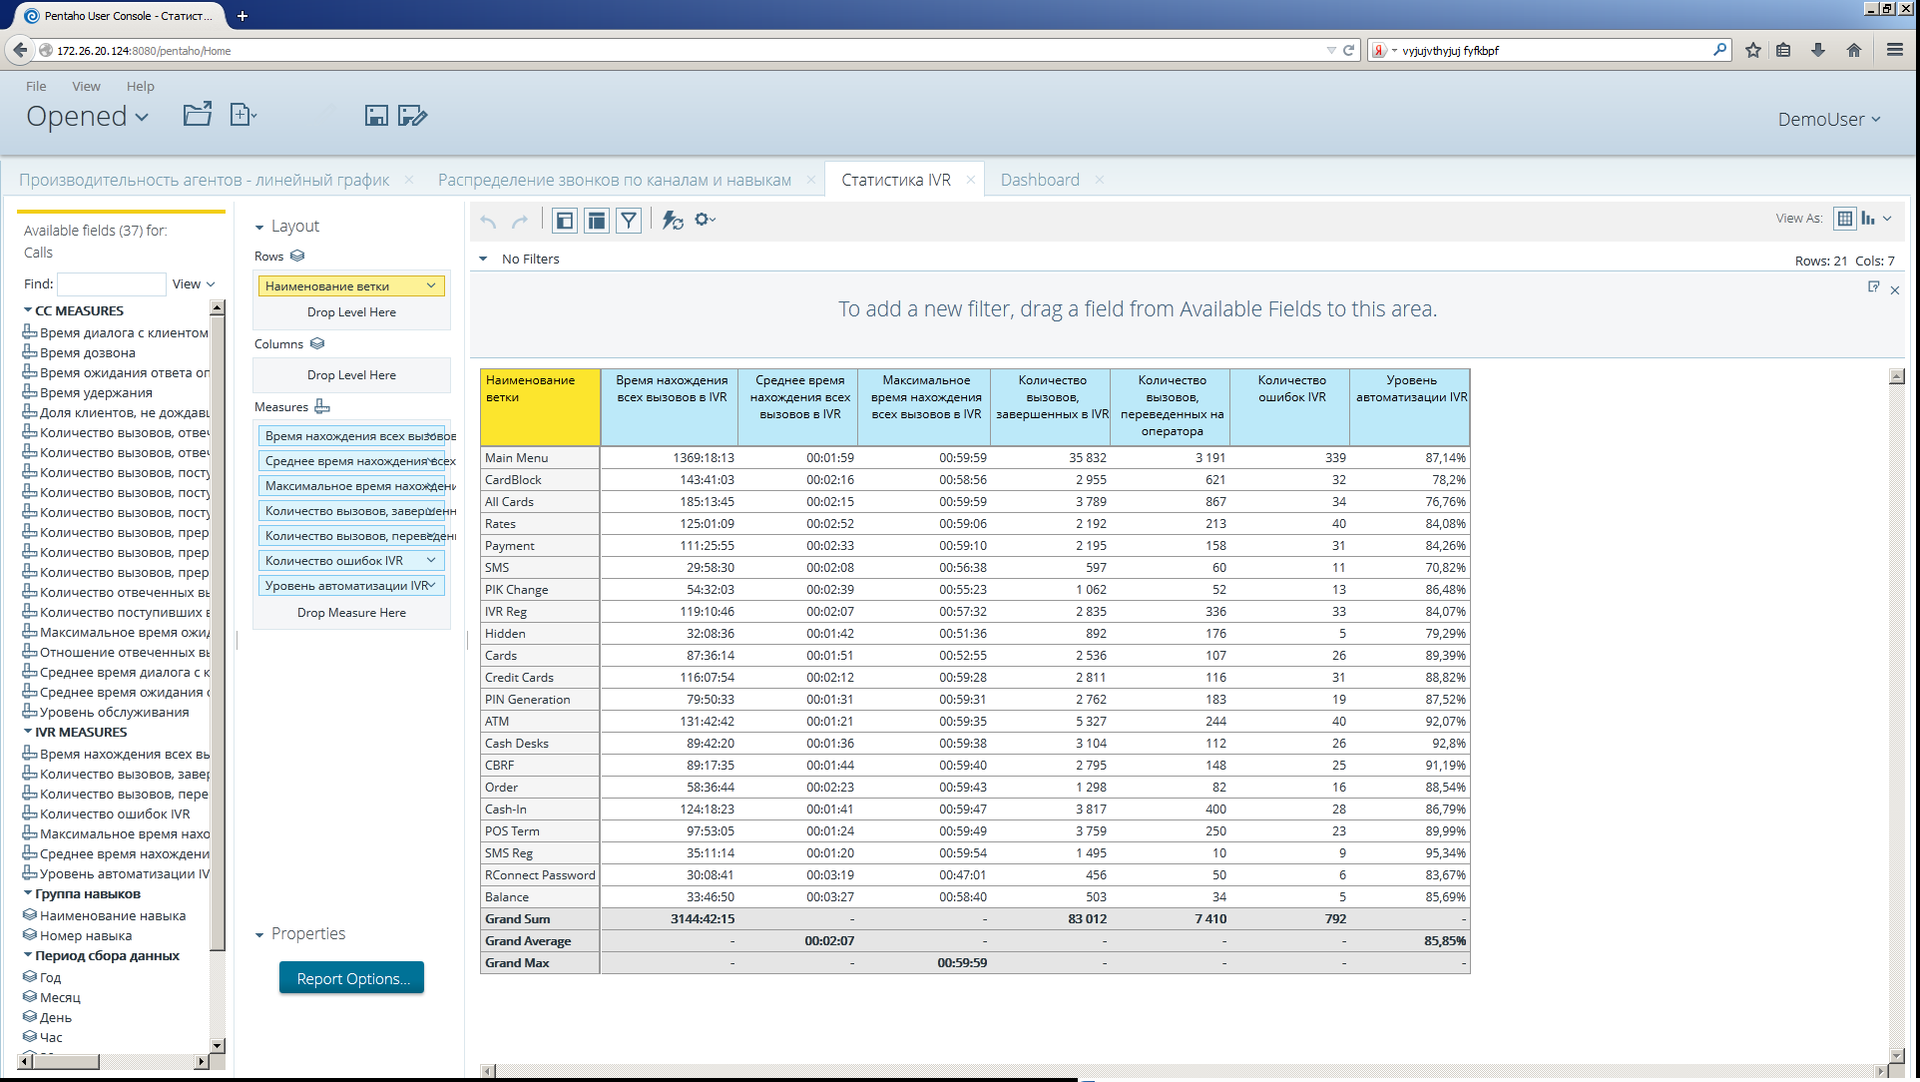Screen dimensions: 1920x1082
Task: Switch to chart view icon
Action: coord(1868,218)
